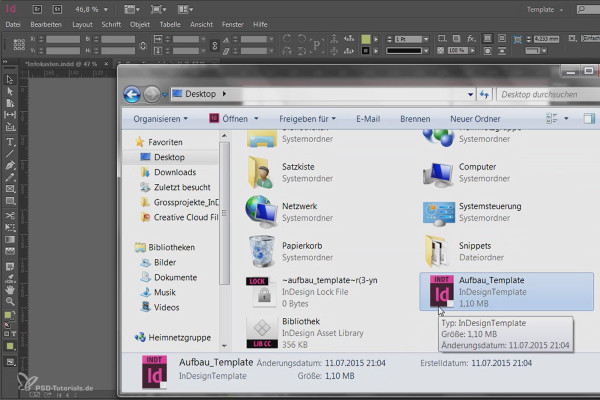Open the Schrift menu
This screenshot has width=600, height=400.
[x=111, y=24]
